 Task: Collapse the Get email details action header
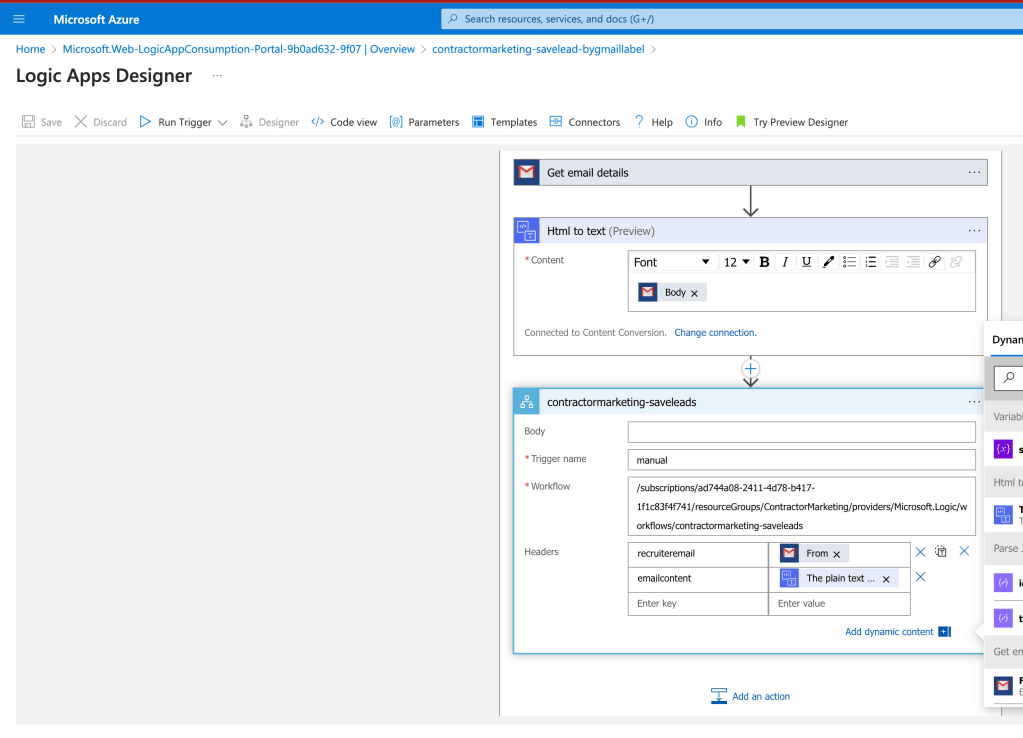(750, 173)
